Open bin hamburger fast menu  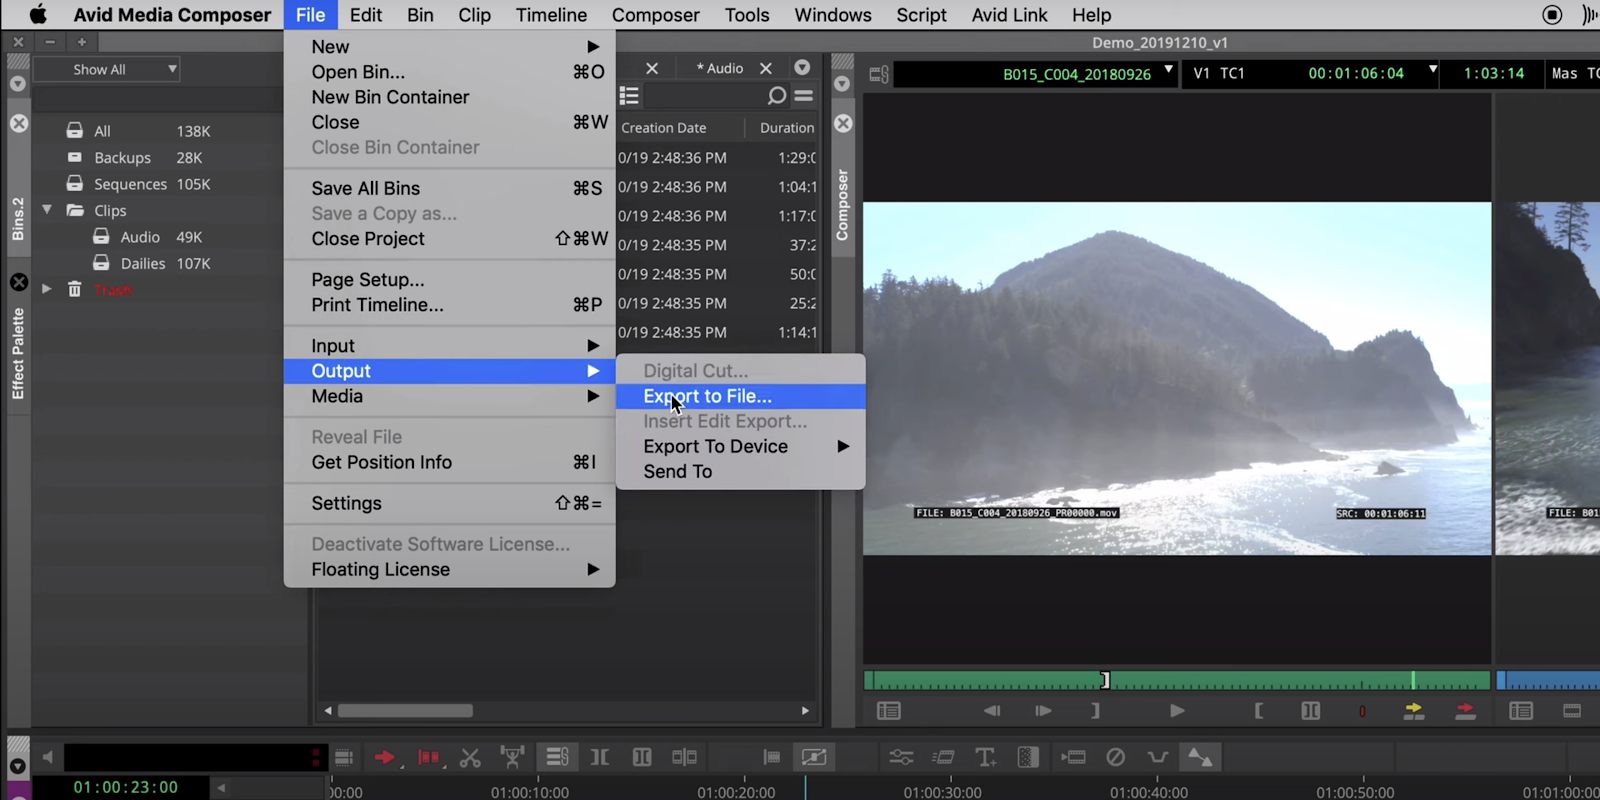pyautogui.click(x=803, y=96)
